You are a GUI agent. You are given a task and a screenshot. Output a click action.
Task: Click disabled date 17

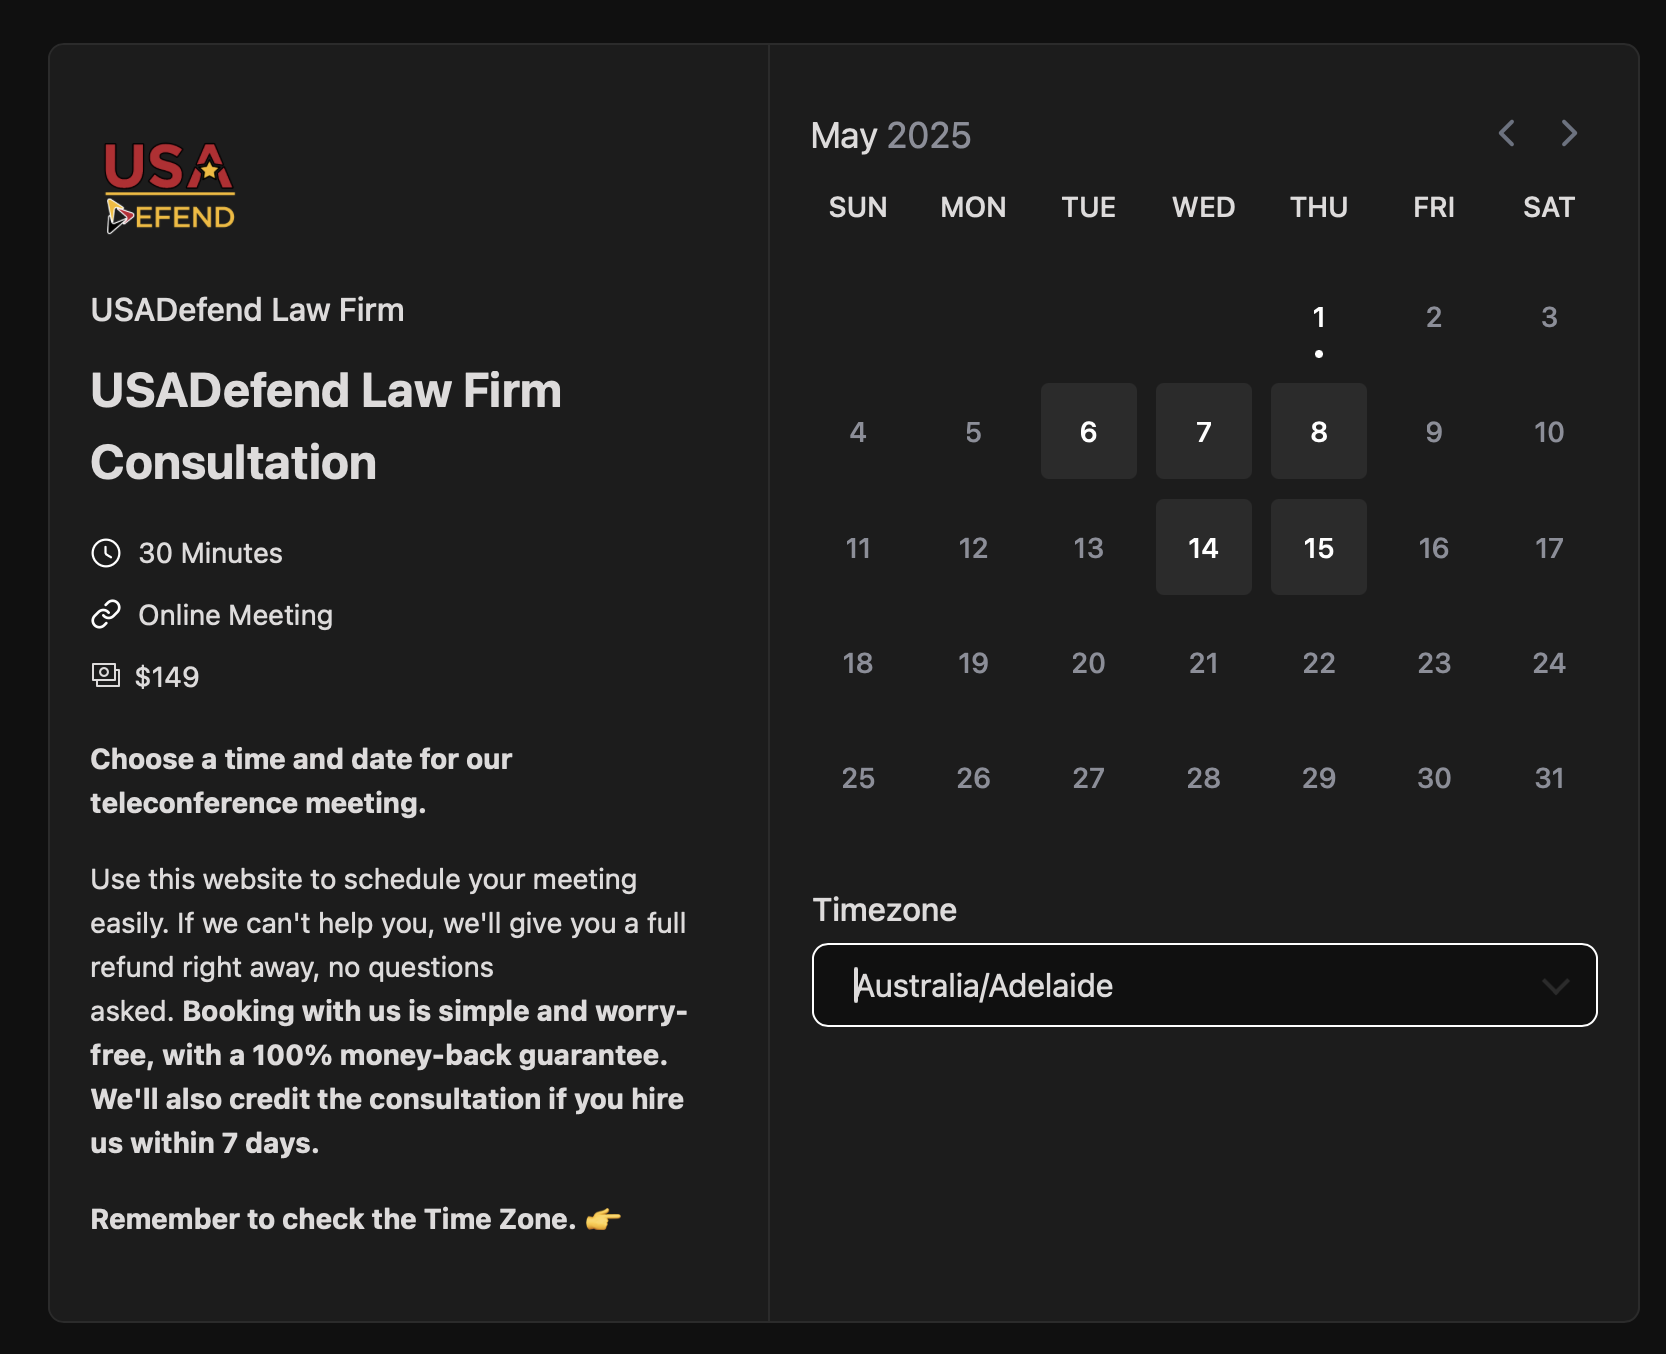(1549, 547)
